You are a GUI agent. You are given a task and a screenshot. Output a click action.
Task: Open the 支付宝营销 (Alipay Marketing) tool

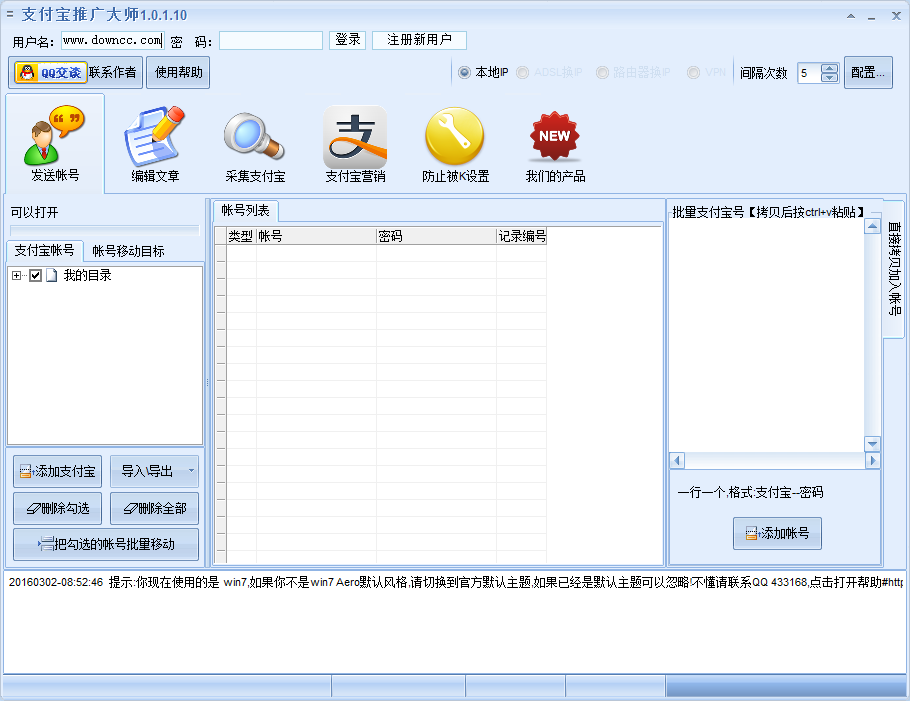[x=354, y=140]
